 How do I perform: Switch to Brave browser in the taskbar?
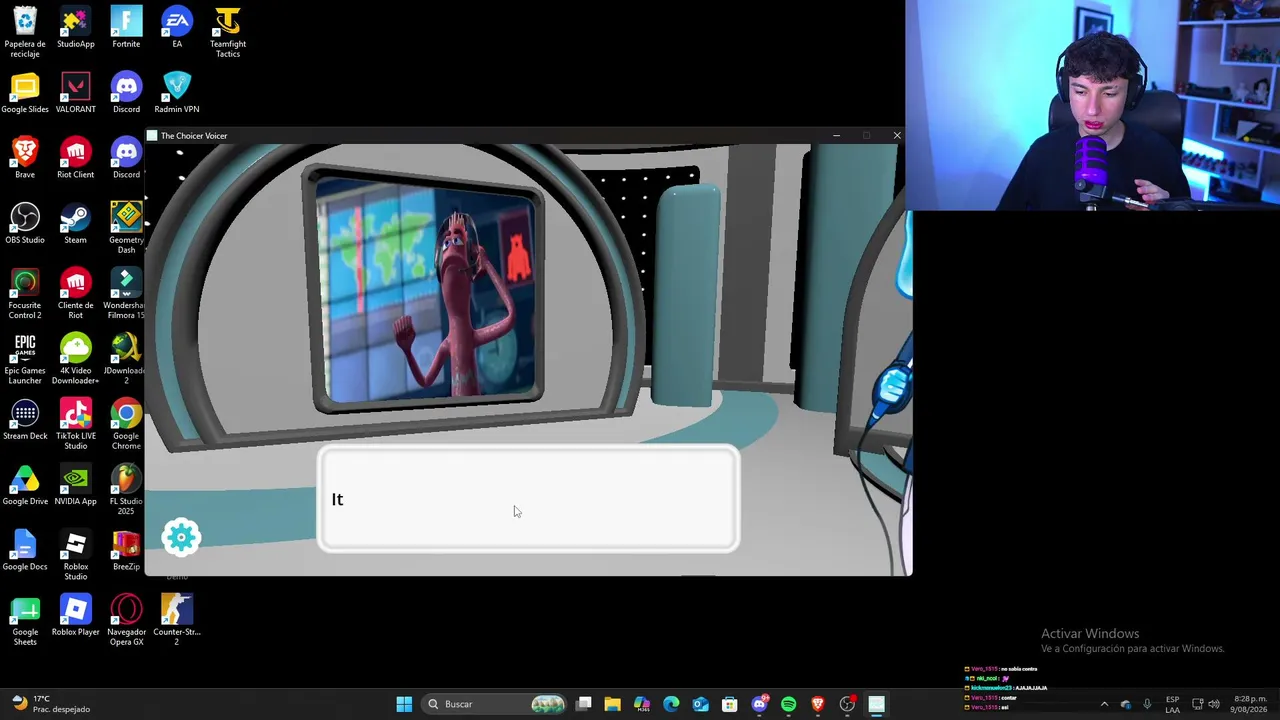[x=818, y=704]
